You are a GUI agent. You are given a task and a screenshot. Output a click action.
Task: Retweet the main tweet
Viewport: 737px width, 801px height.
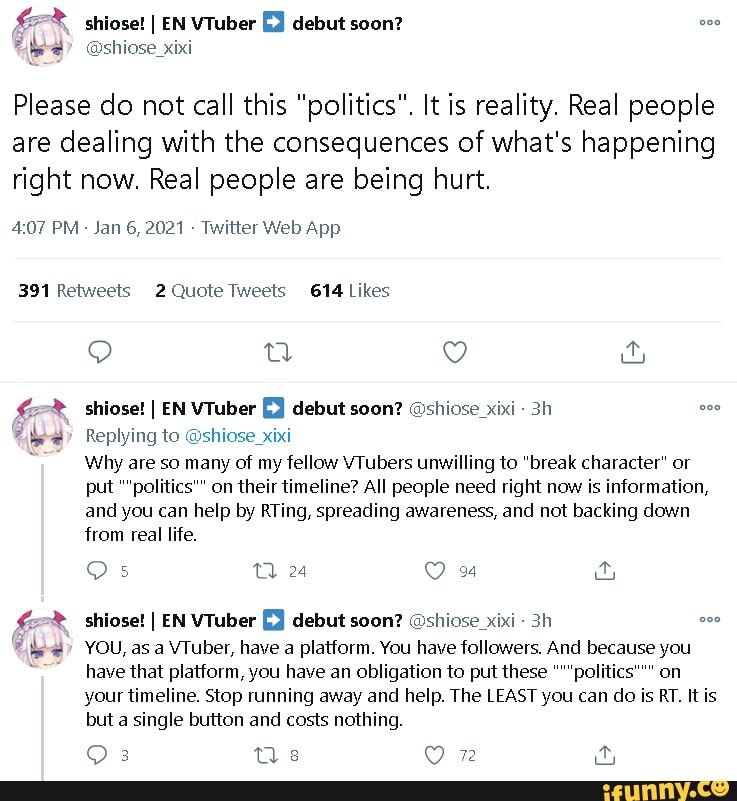276,352
